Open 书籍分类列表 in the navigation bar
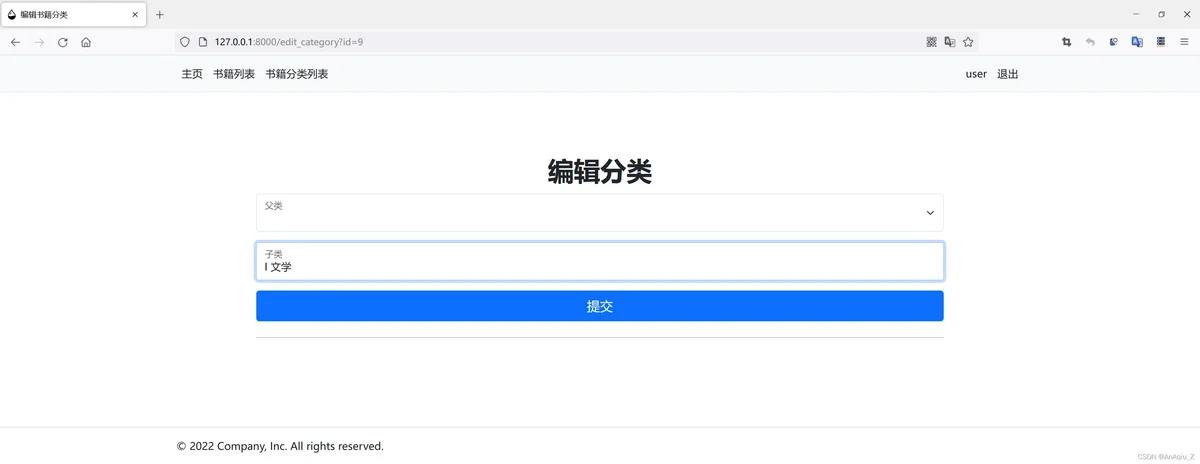1200x464 pixels. pyautogui.click(x=297, y=74)
